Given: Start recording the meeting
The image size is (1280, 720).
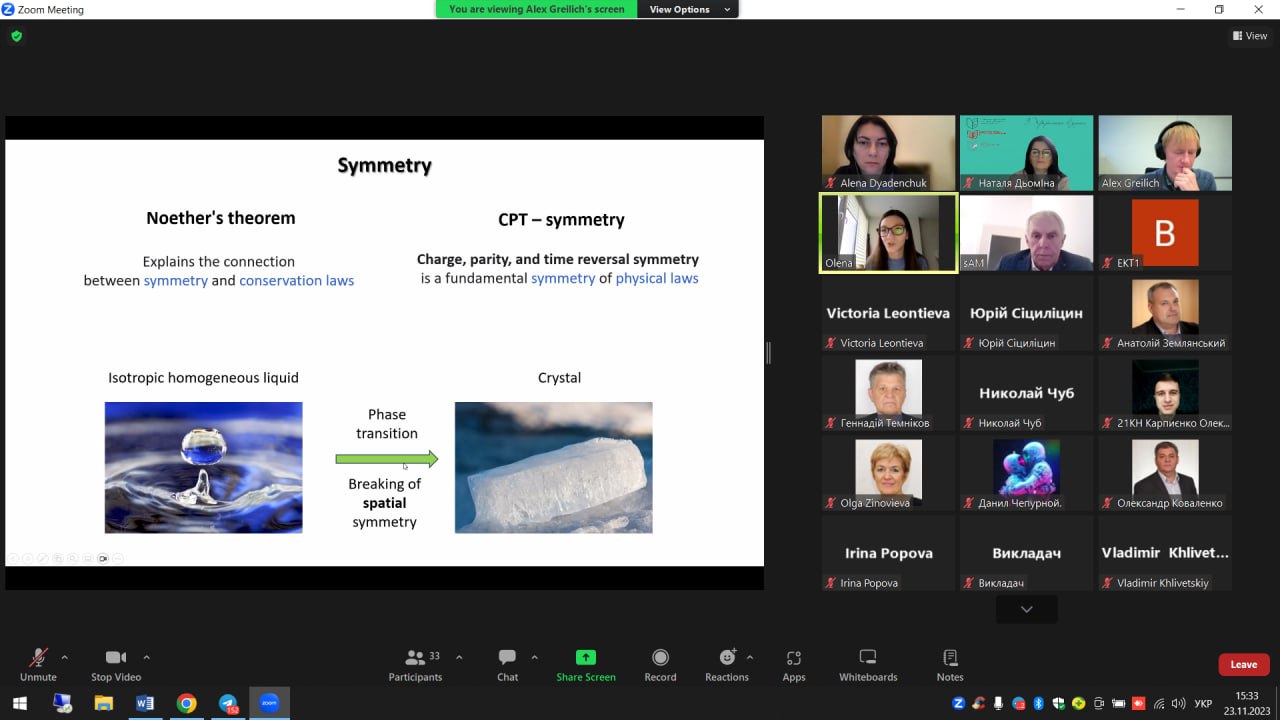Looking at the screenshot, I should pyautogui.click(x=660, y=664).
